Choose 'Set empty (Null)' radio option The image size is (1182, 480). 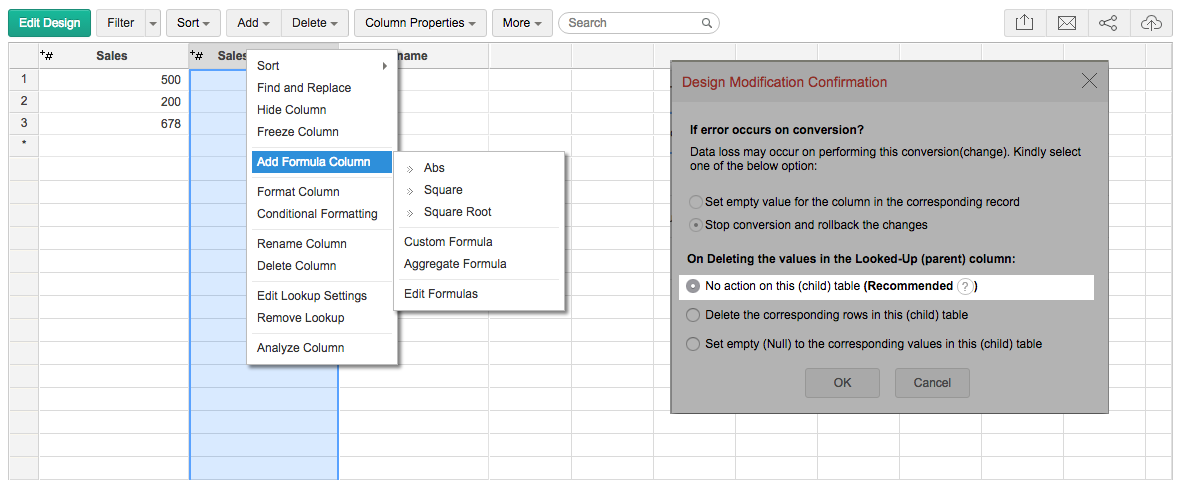693,344
